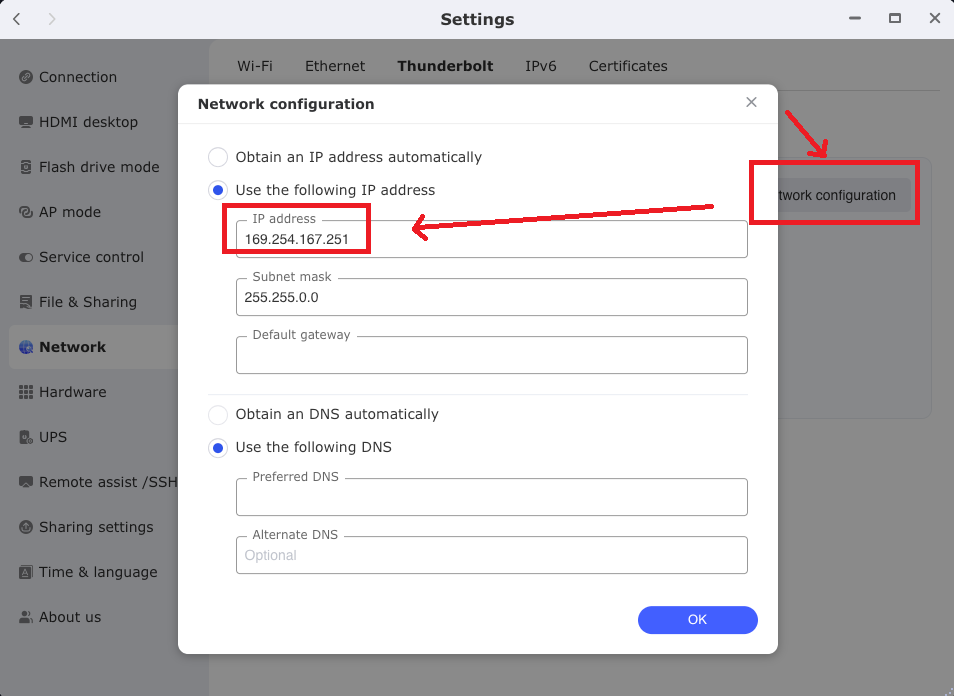Image resolution: width=954 pixels, height=696 pixels.
Task: Go back using the back arrow
Action: (17, 19)
